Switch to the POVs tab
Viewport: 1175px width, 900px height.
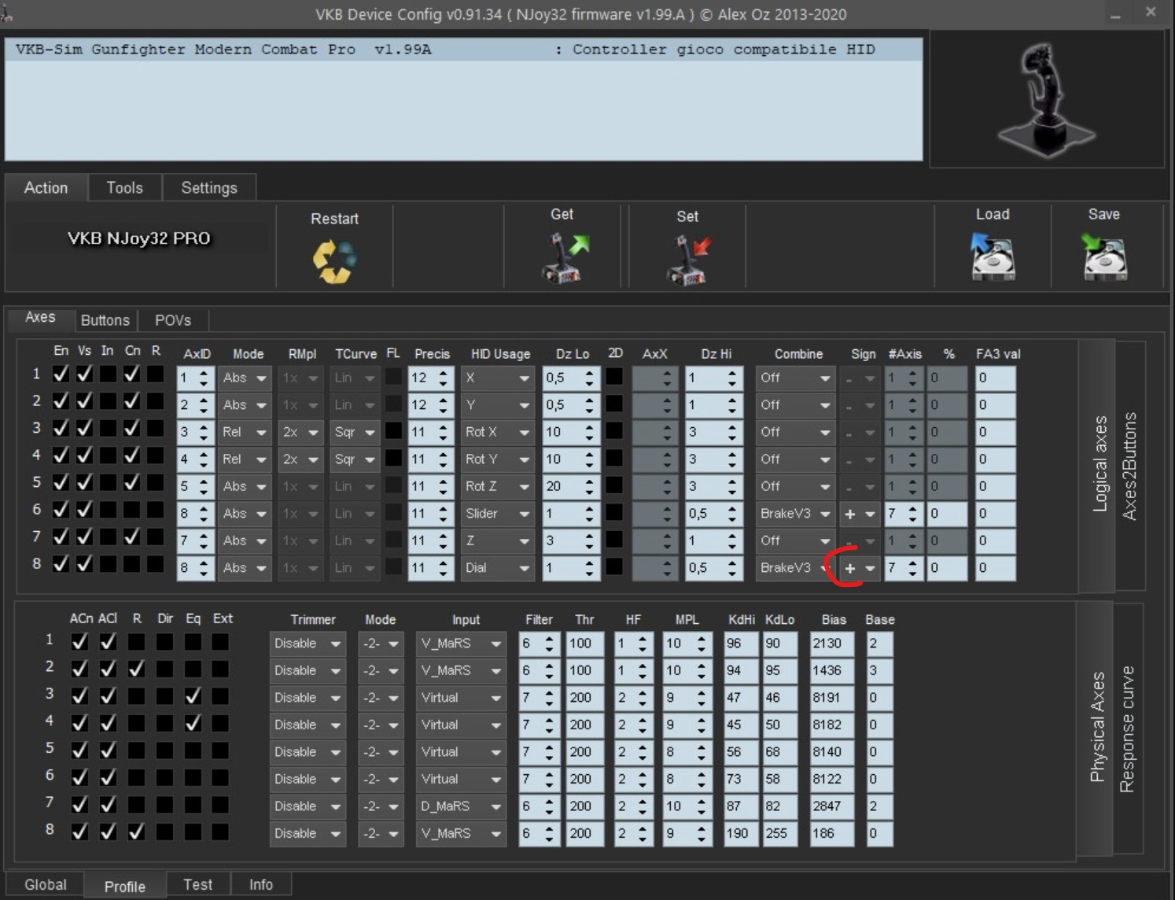pyautogui.click(x=172, y=320)
